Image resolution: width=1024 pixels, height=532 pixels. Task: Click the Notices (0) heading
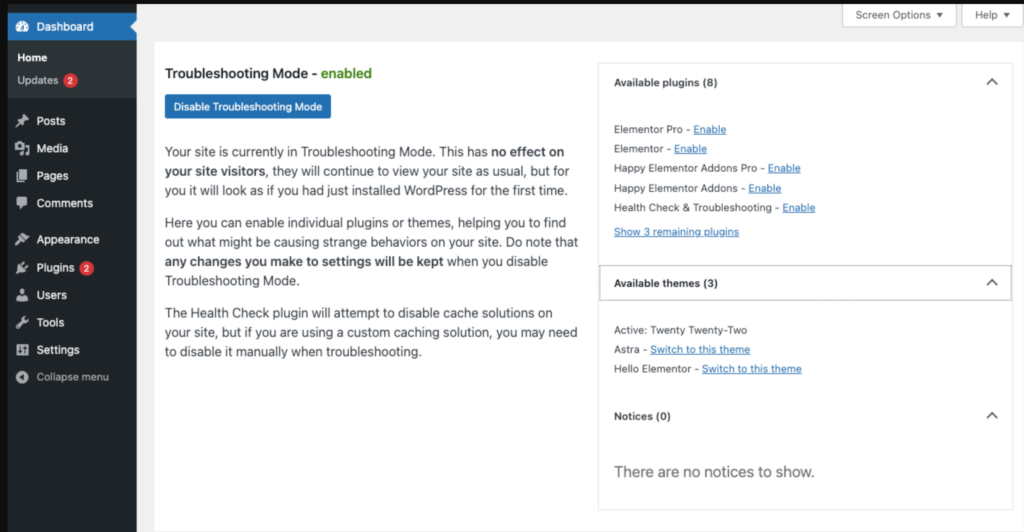point(642,416)
